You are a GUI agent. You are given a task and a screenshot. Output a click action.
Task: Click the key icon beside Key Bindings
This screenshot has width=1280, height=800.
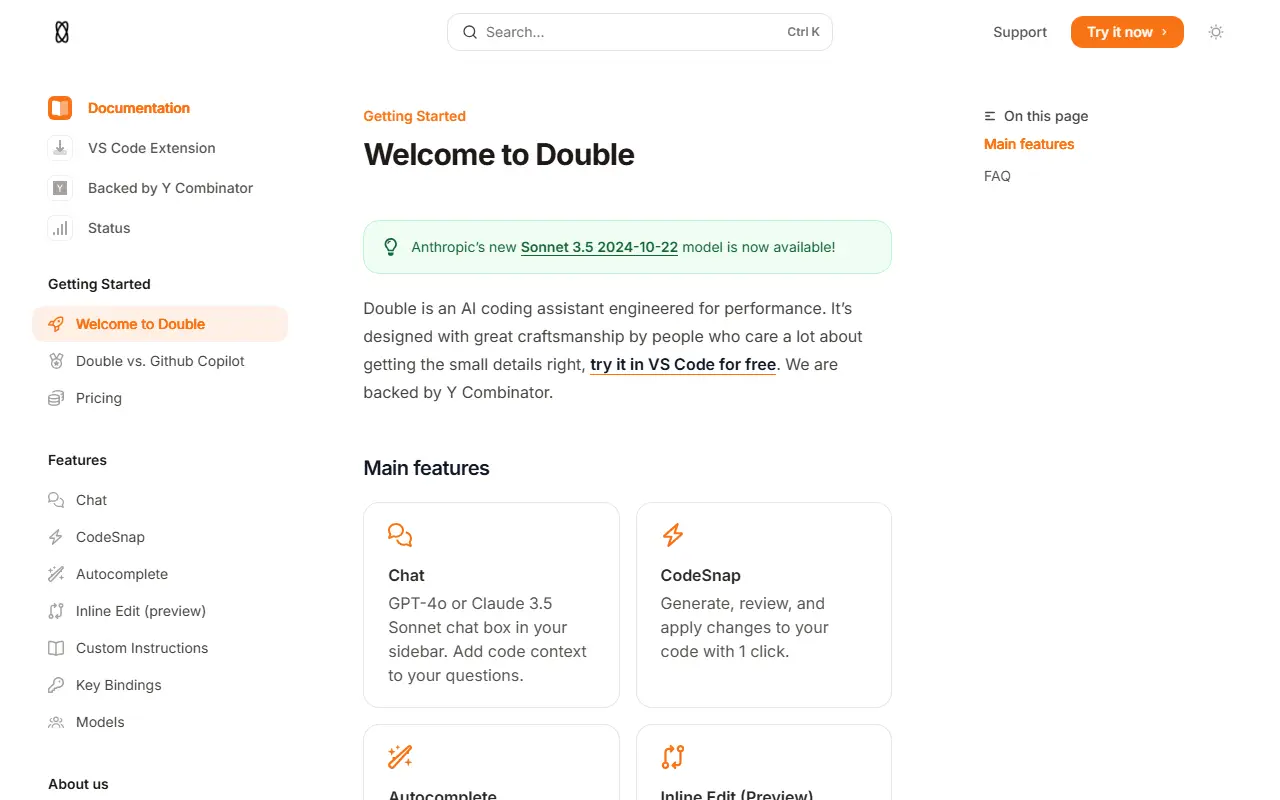[56, 685]
